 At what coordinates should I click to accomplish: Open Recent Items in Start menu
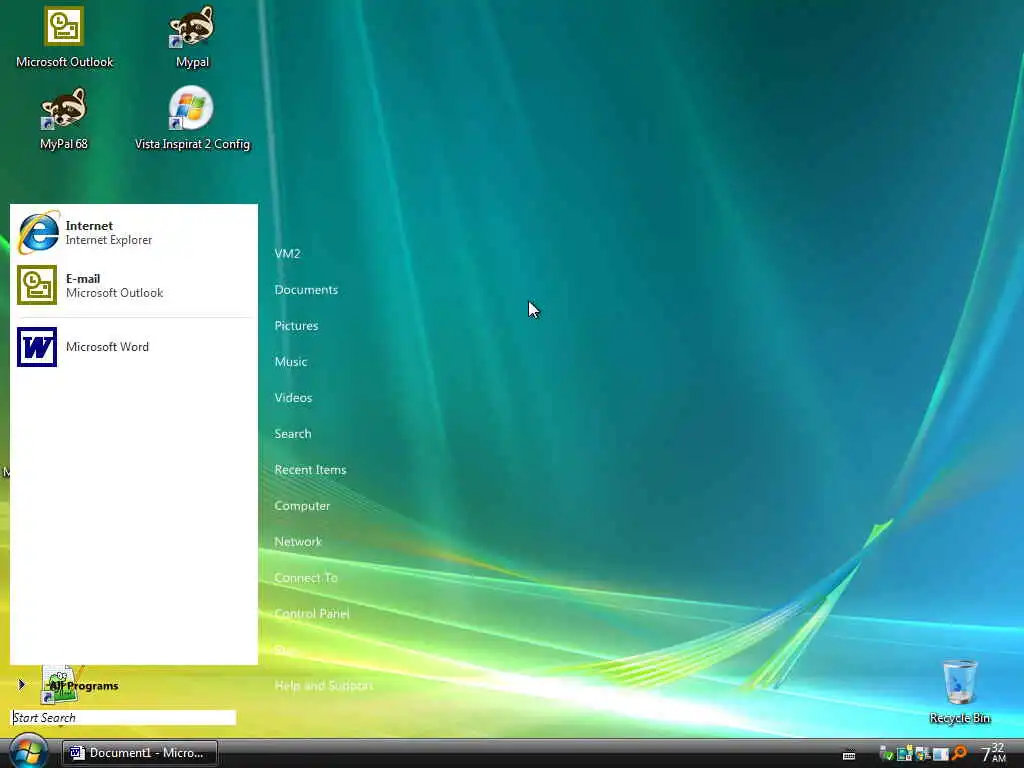click(310, 470)
